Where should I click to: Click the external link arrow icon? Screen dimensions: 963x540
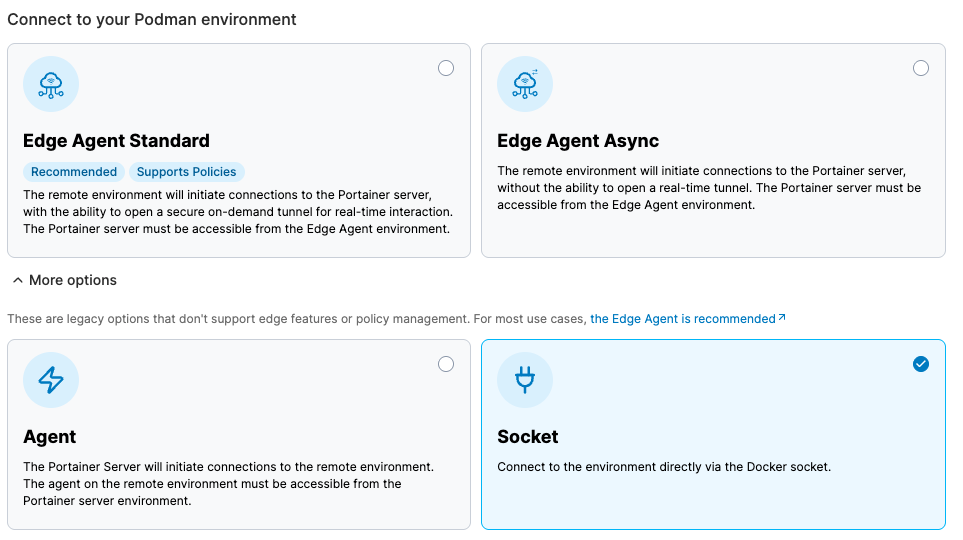pyautogui.click(x=782, y=318)
